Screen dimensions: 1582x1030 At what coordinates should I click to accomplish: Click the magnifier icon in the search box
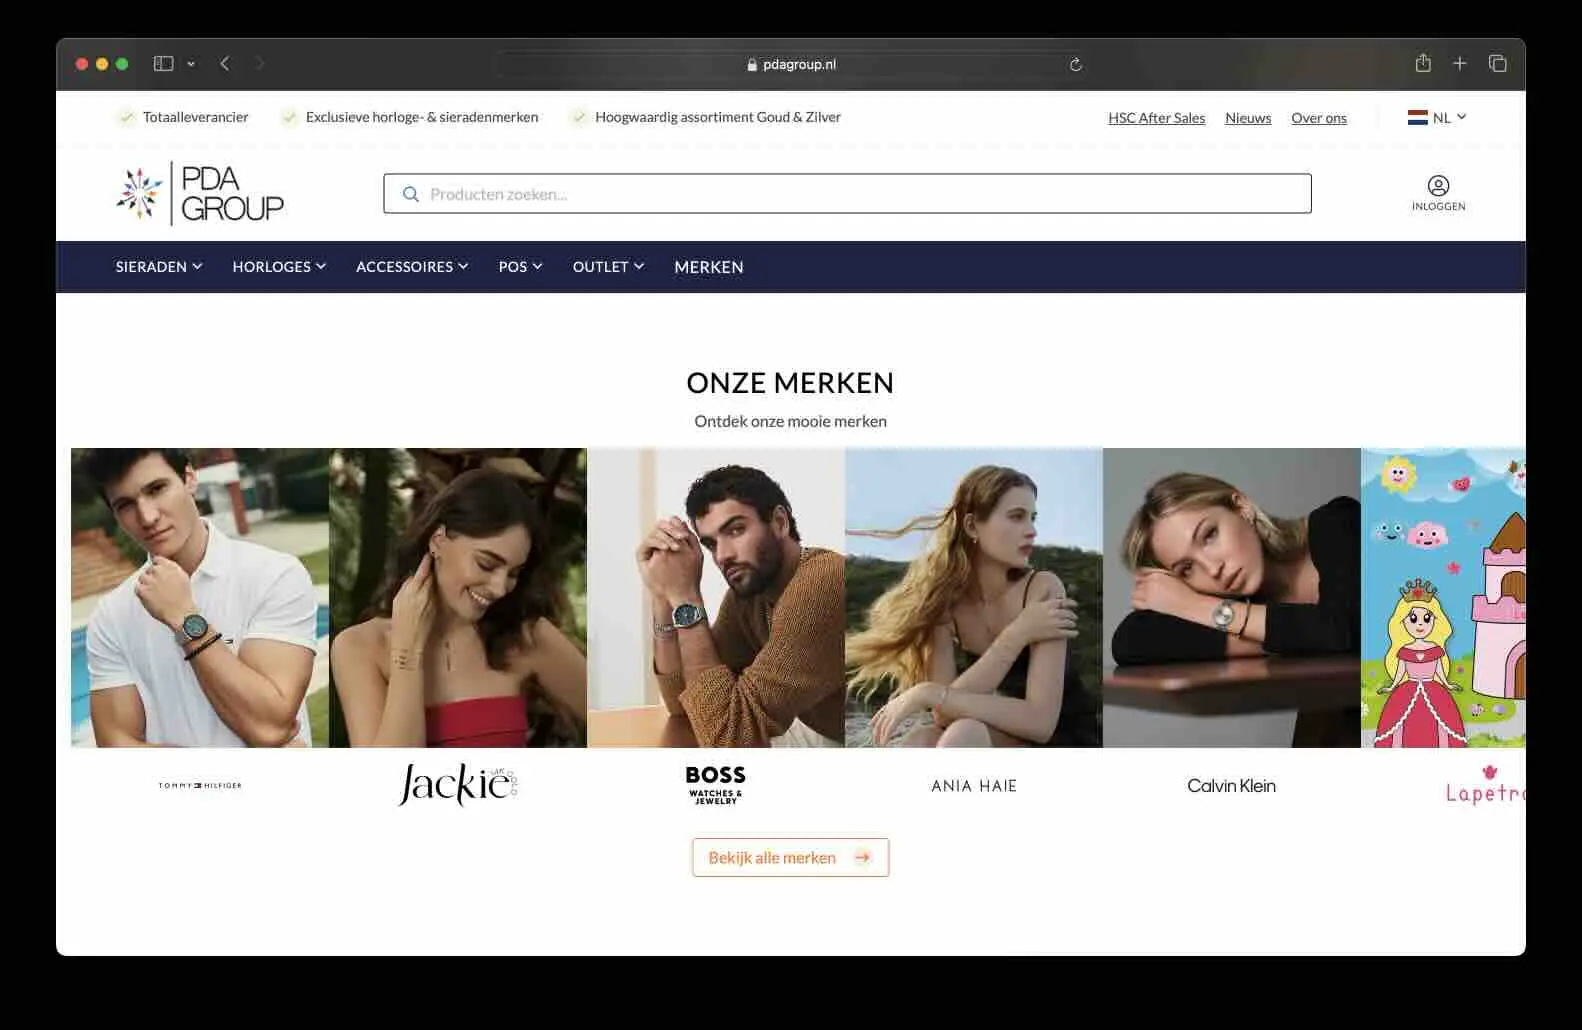410,194
